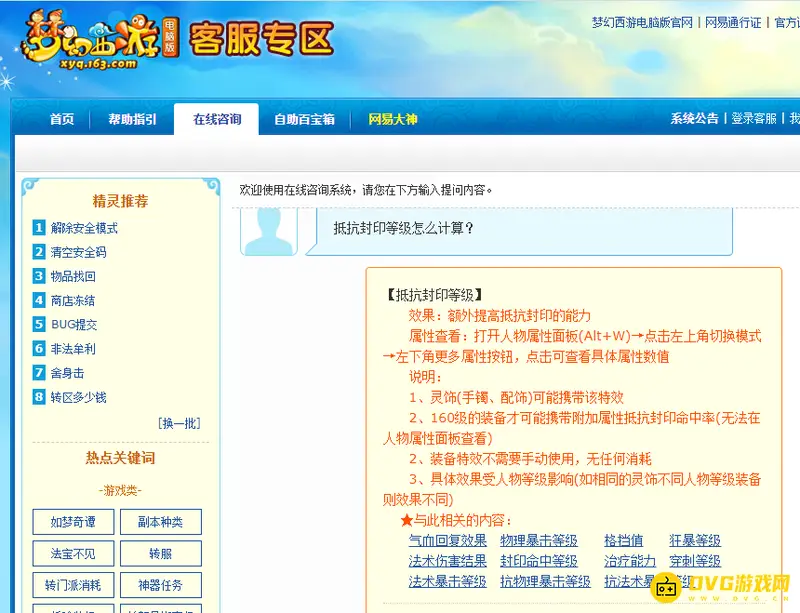Screen dimensions: 800x613
Task: Select recommendation 2 清空安全码
Action: (x=79, y=252)
